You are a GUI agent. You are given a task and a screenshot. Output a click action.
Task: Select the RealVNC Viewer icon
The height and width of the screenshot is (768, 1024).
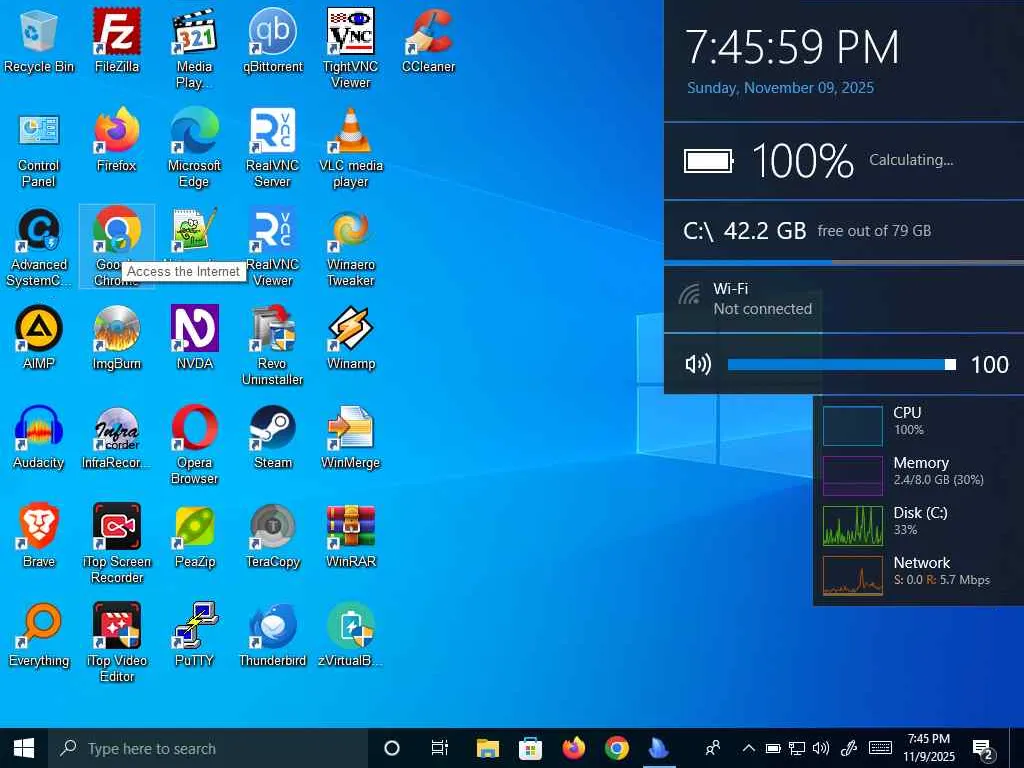click(x=272, y=248)
